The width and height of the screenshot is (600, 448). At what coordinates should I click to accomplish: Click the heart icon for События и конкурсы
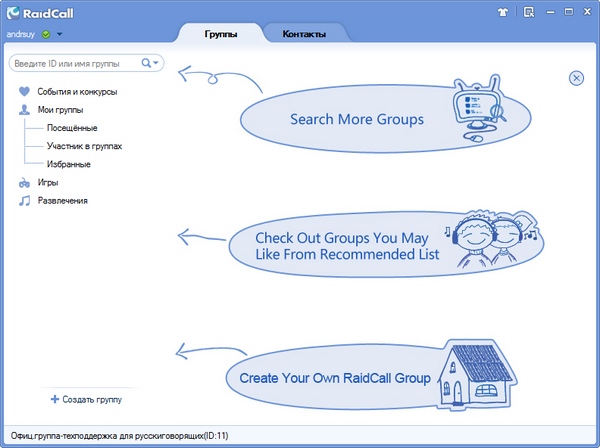pos(24,92)
